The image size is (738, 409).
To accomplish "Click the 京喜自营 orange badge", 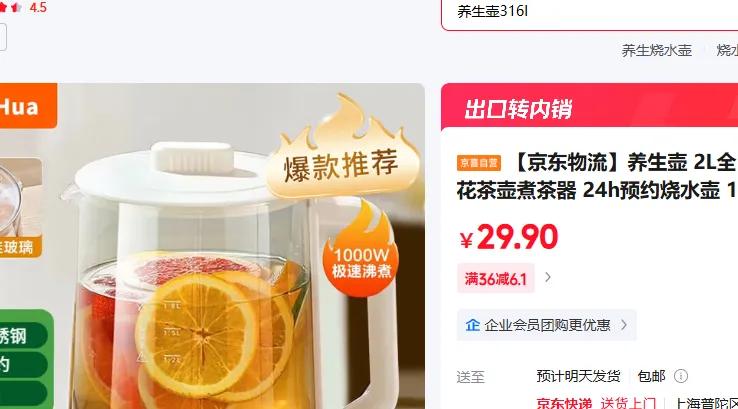I will tap(479, 163).
